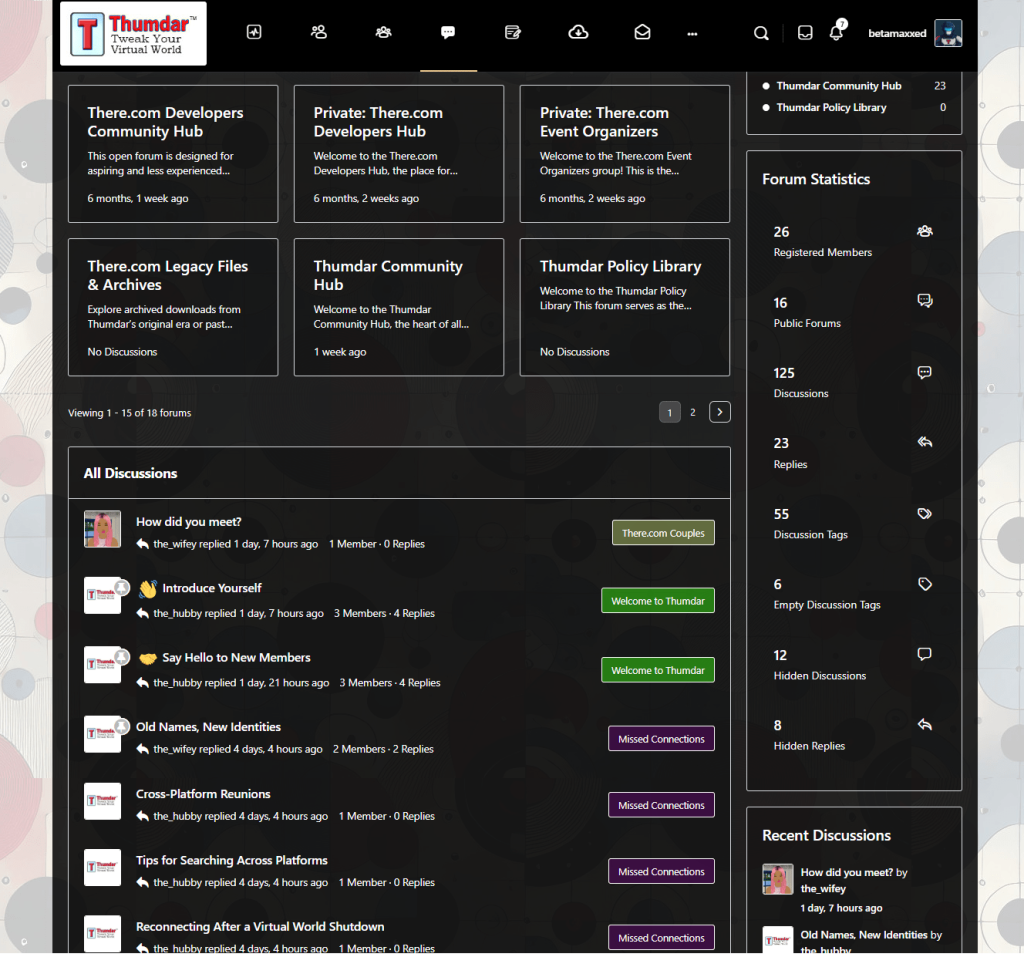Click Missed Connections tag beside Tips for Searching

pyautogui.click(x=661, y=871)
